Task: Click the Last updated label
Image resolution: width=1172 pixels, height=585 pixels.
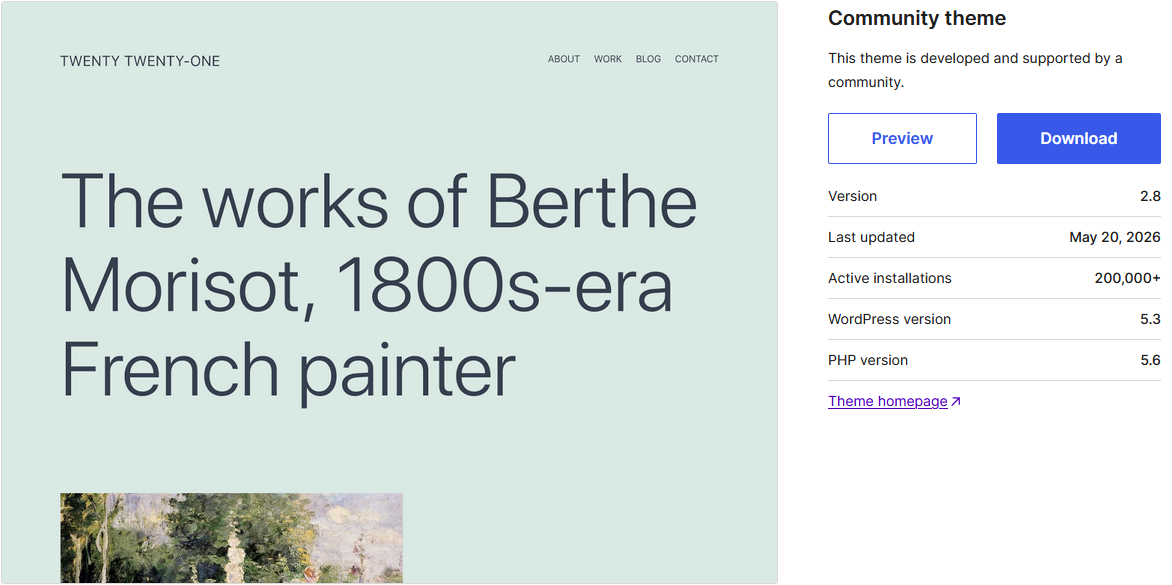Action: pyautogui.click(x=872, y=238)
